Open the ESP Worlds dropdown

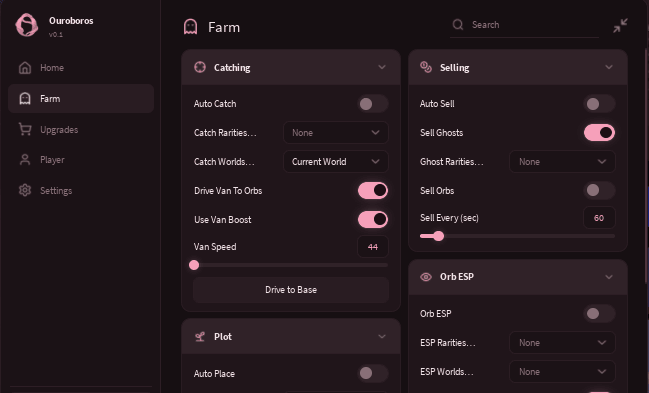[562, 371]
